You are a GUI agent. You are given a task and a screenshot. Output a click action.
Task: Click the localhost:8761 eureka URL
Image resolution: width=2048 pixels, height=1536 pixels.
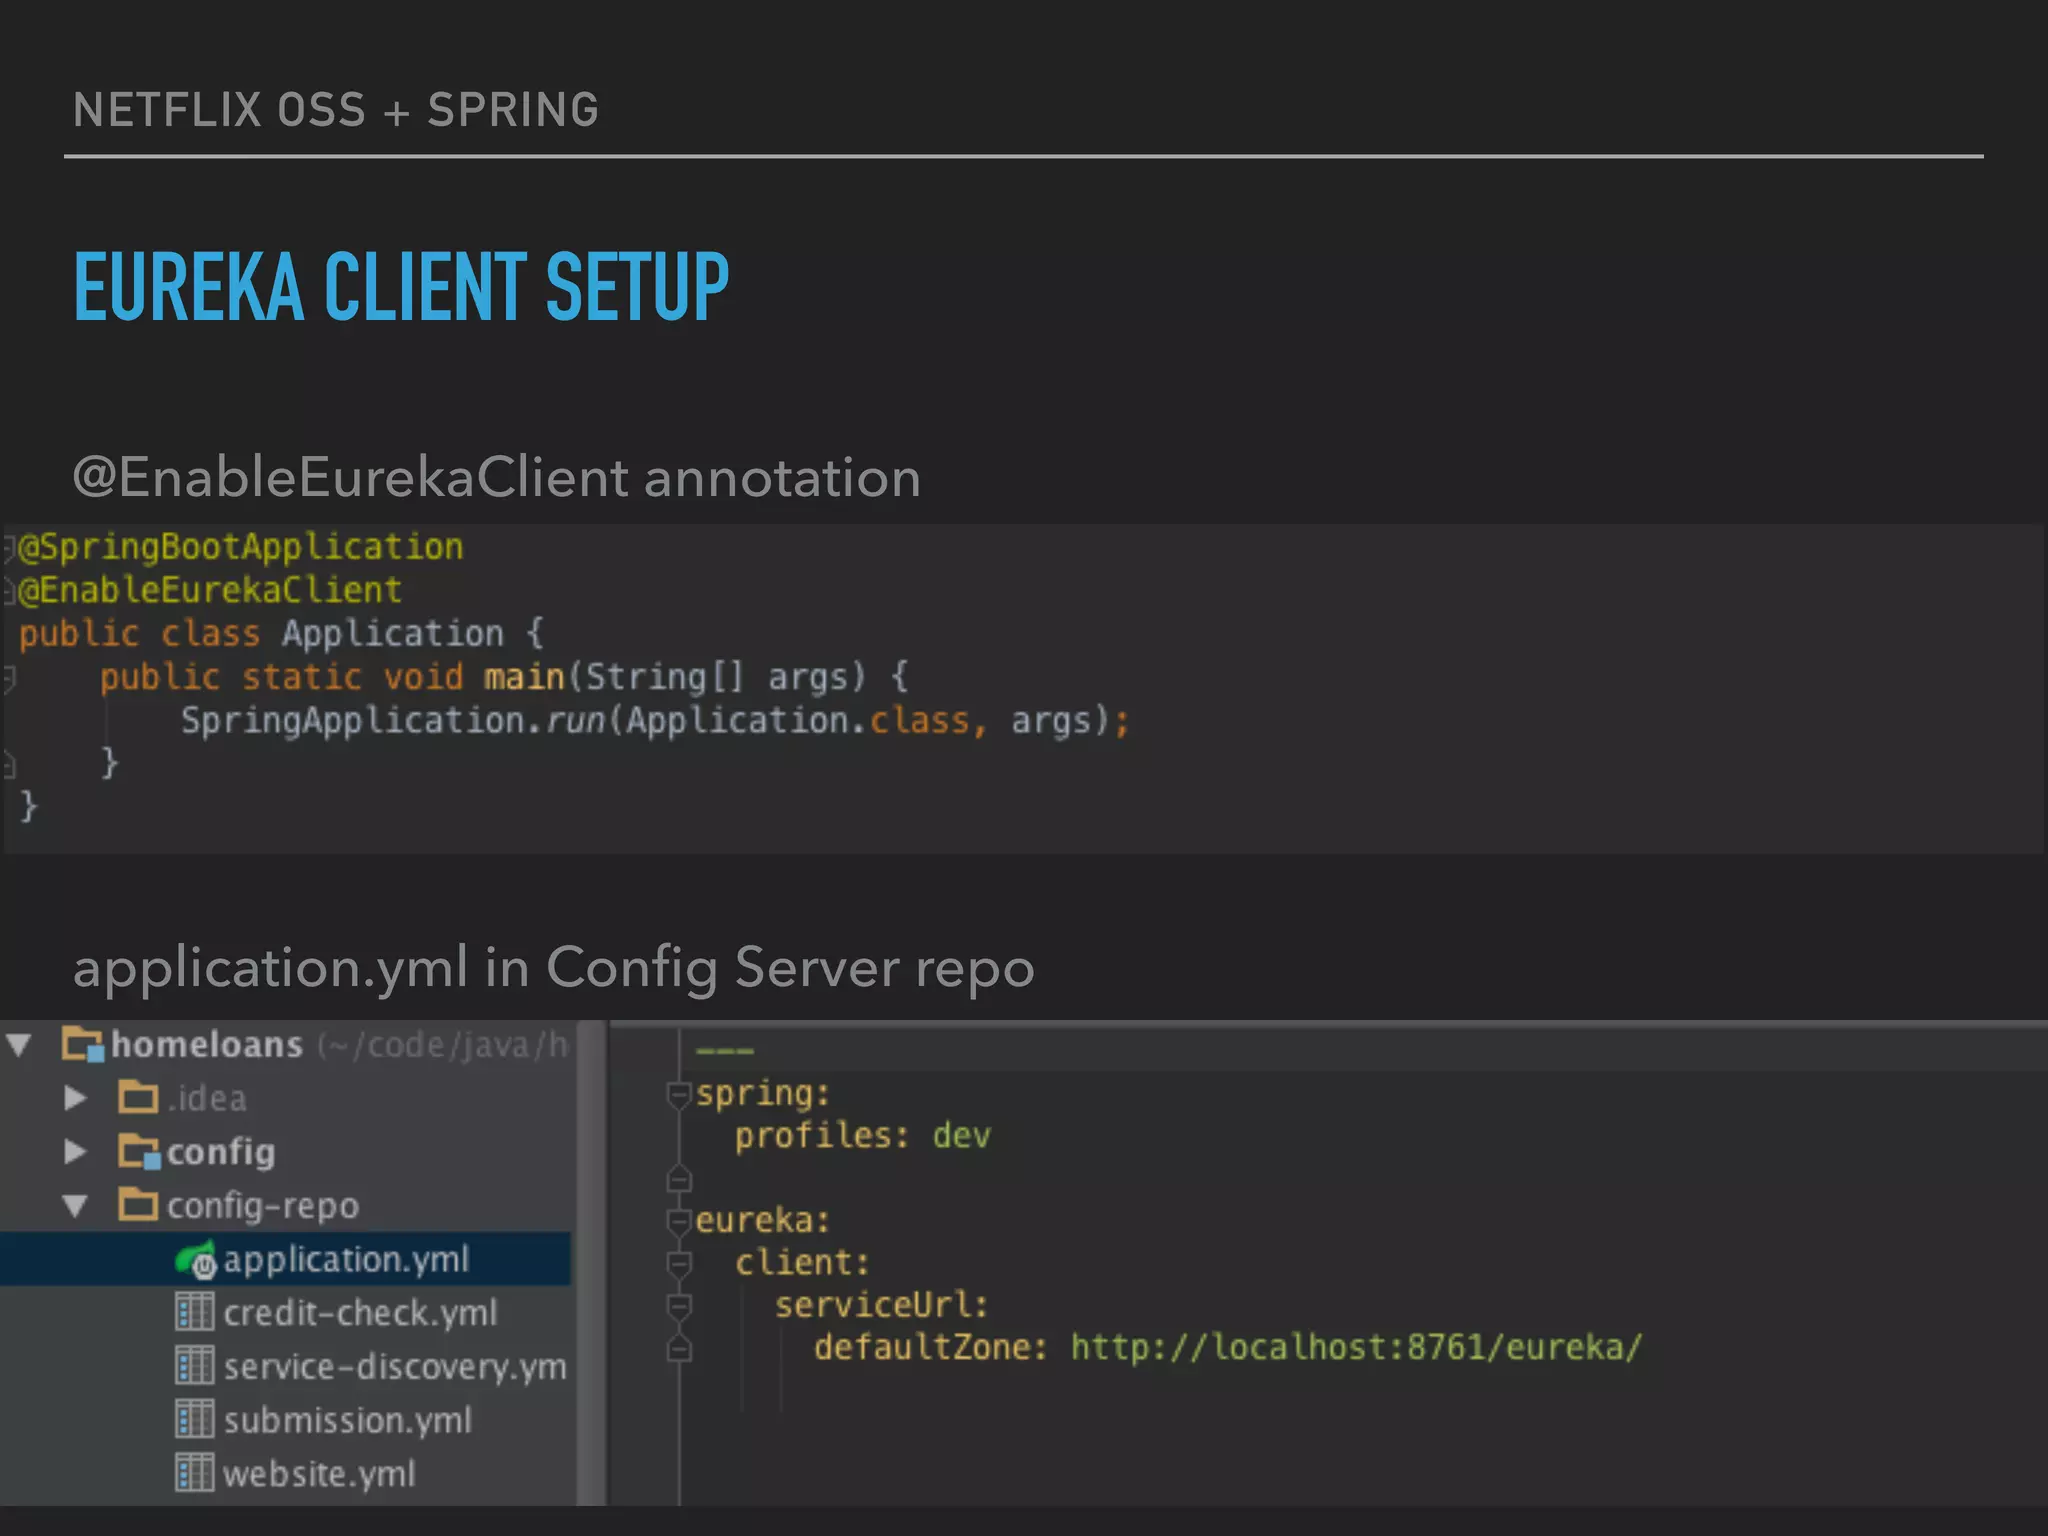(1356, 1348)
